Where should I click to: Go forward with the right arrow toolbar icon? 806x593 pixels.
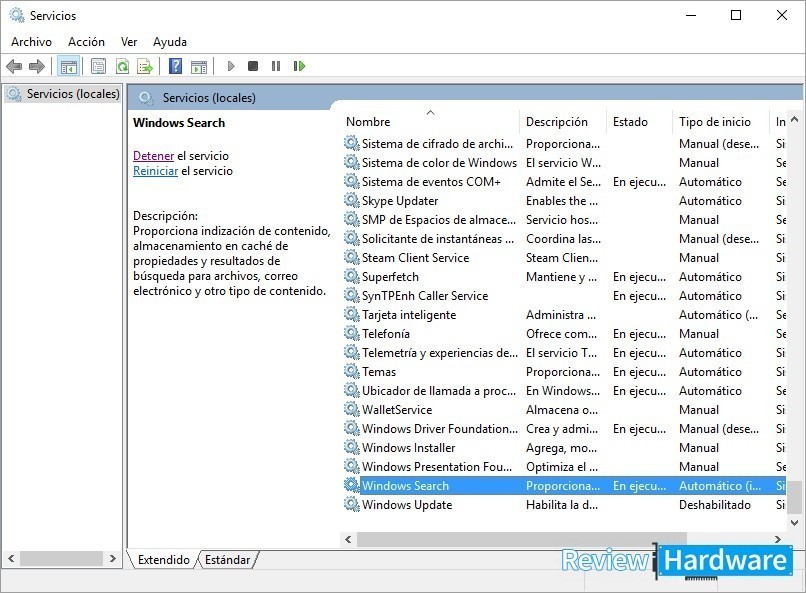coord(36,66)
